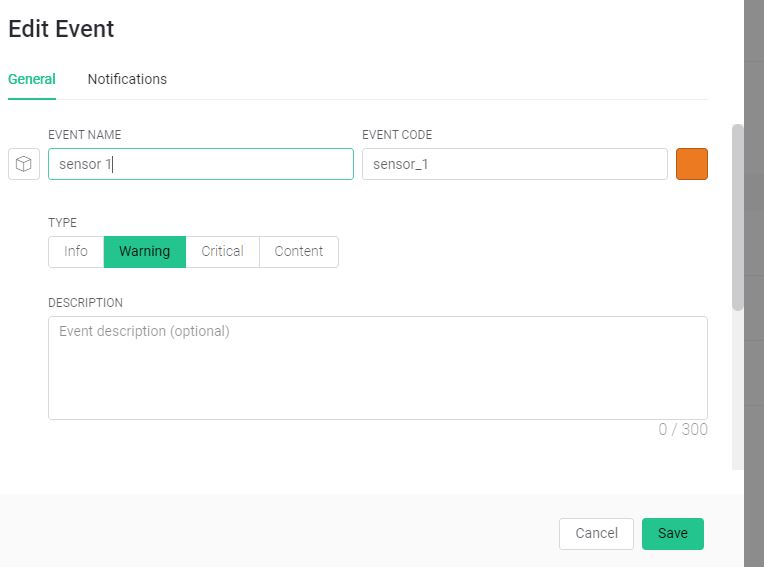
Task: Switch to the Notifications tab
Action: 127,79
